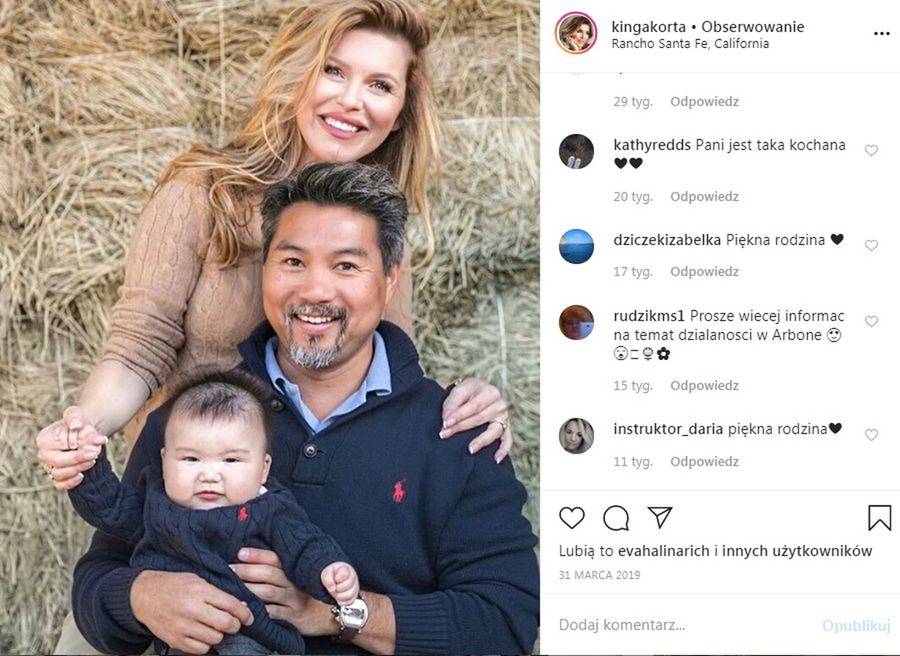Open the comment bubble icon
The width and height of the screenshot is (900, 656).
point(616,518)
